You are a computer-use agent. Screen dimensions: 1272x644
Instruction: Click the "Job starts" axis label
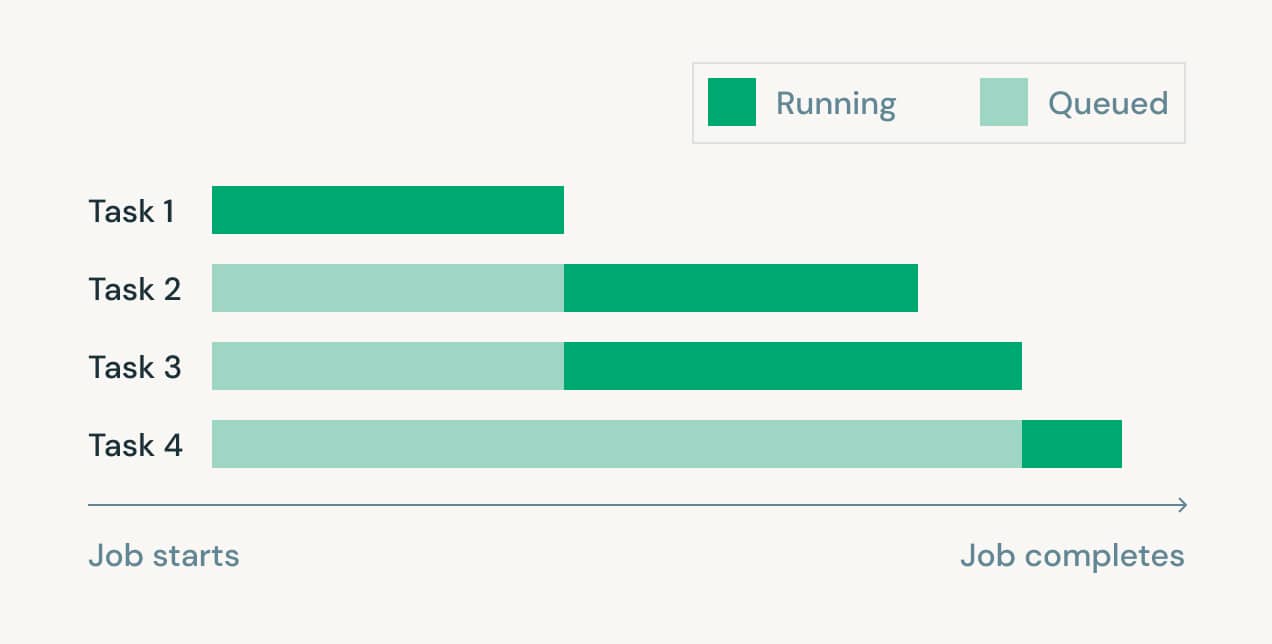pos(164,556)
